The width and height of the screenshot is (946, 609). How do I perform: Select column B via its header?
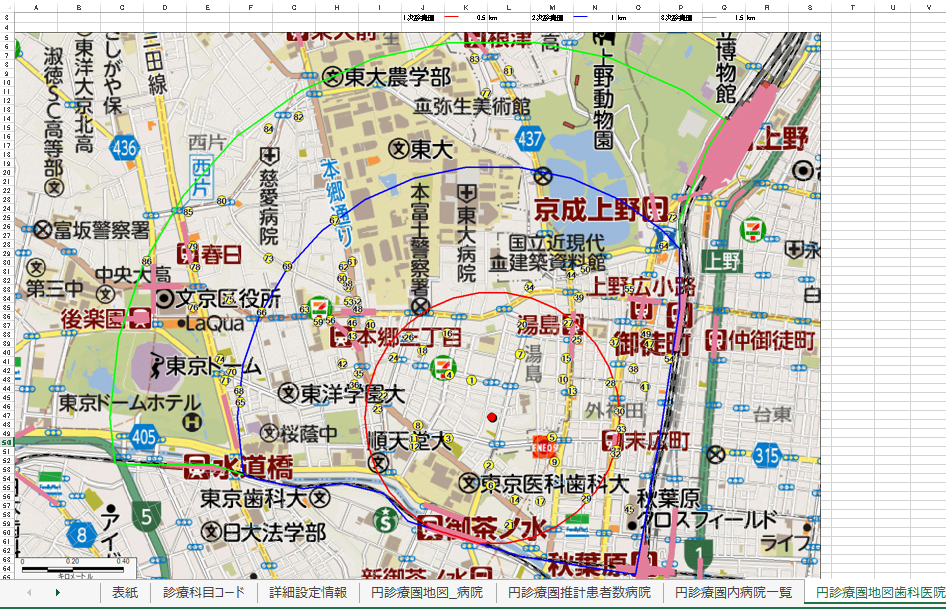[79, 7]
